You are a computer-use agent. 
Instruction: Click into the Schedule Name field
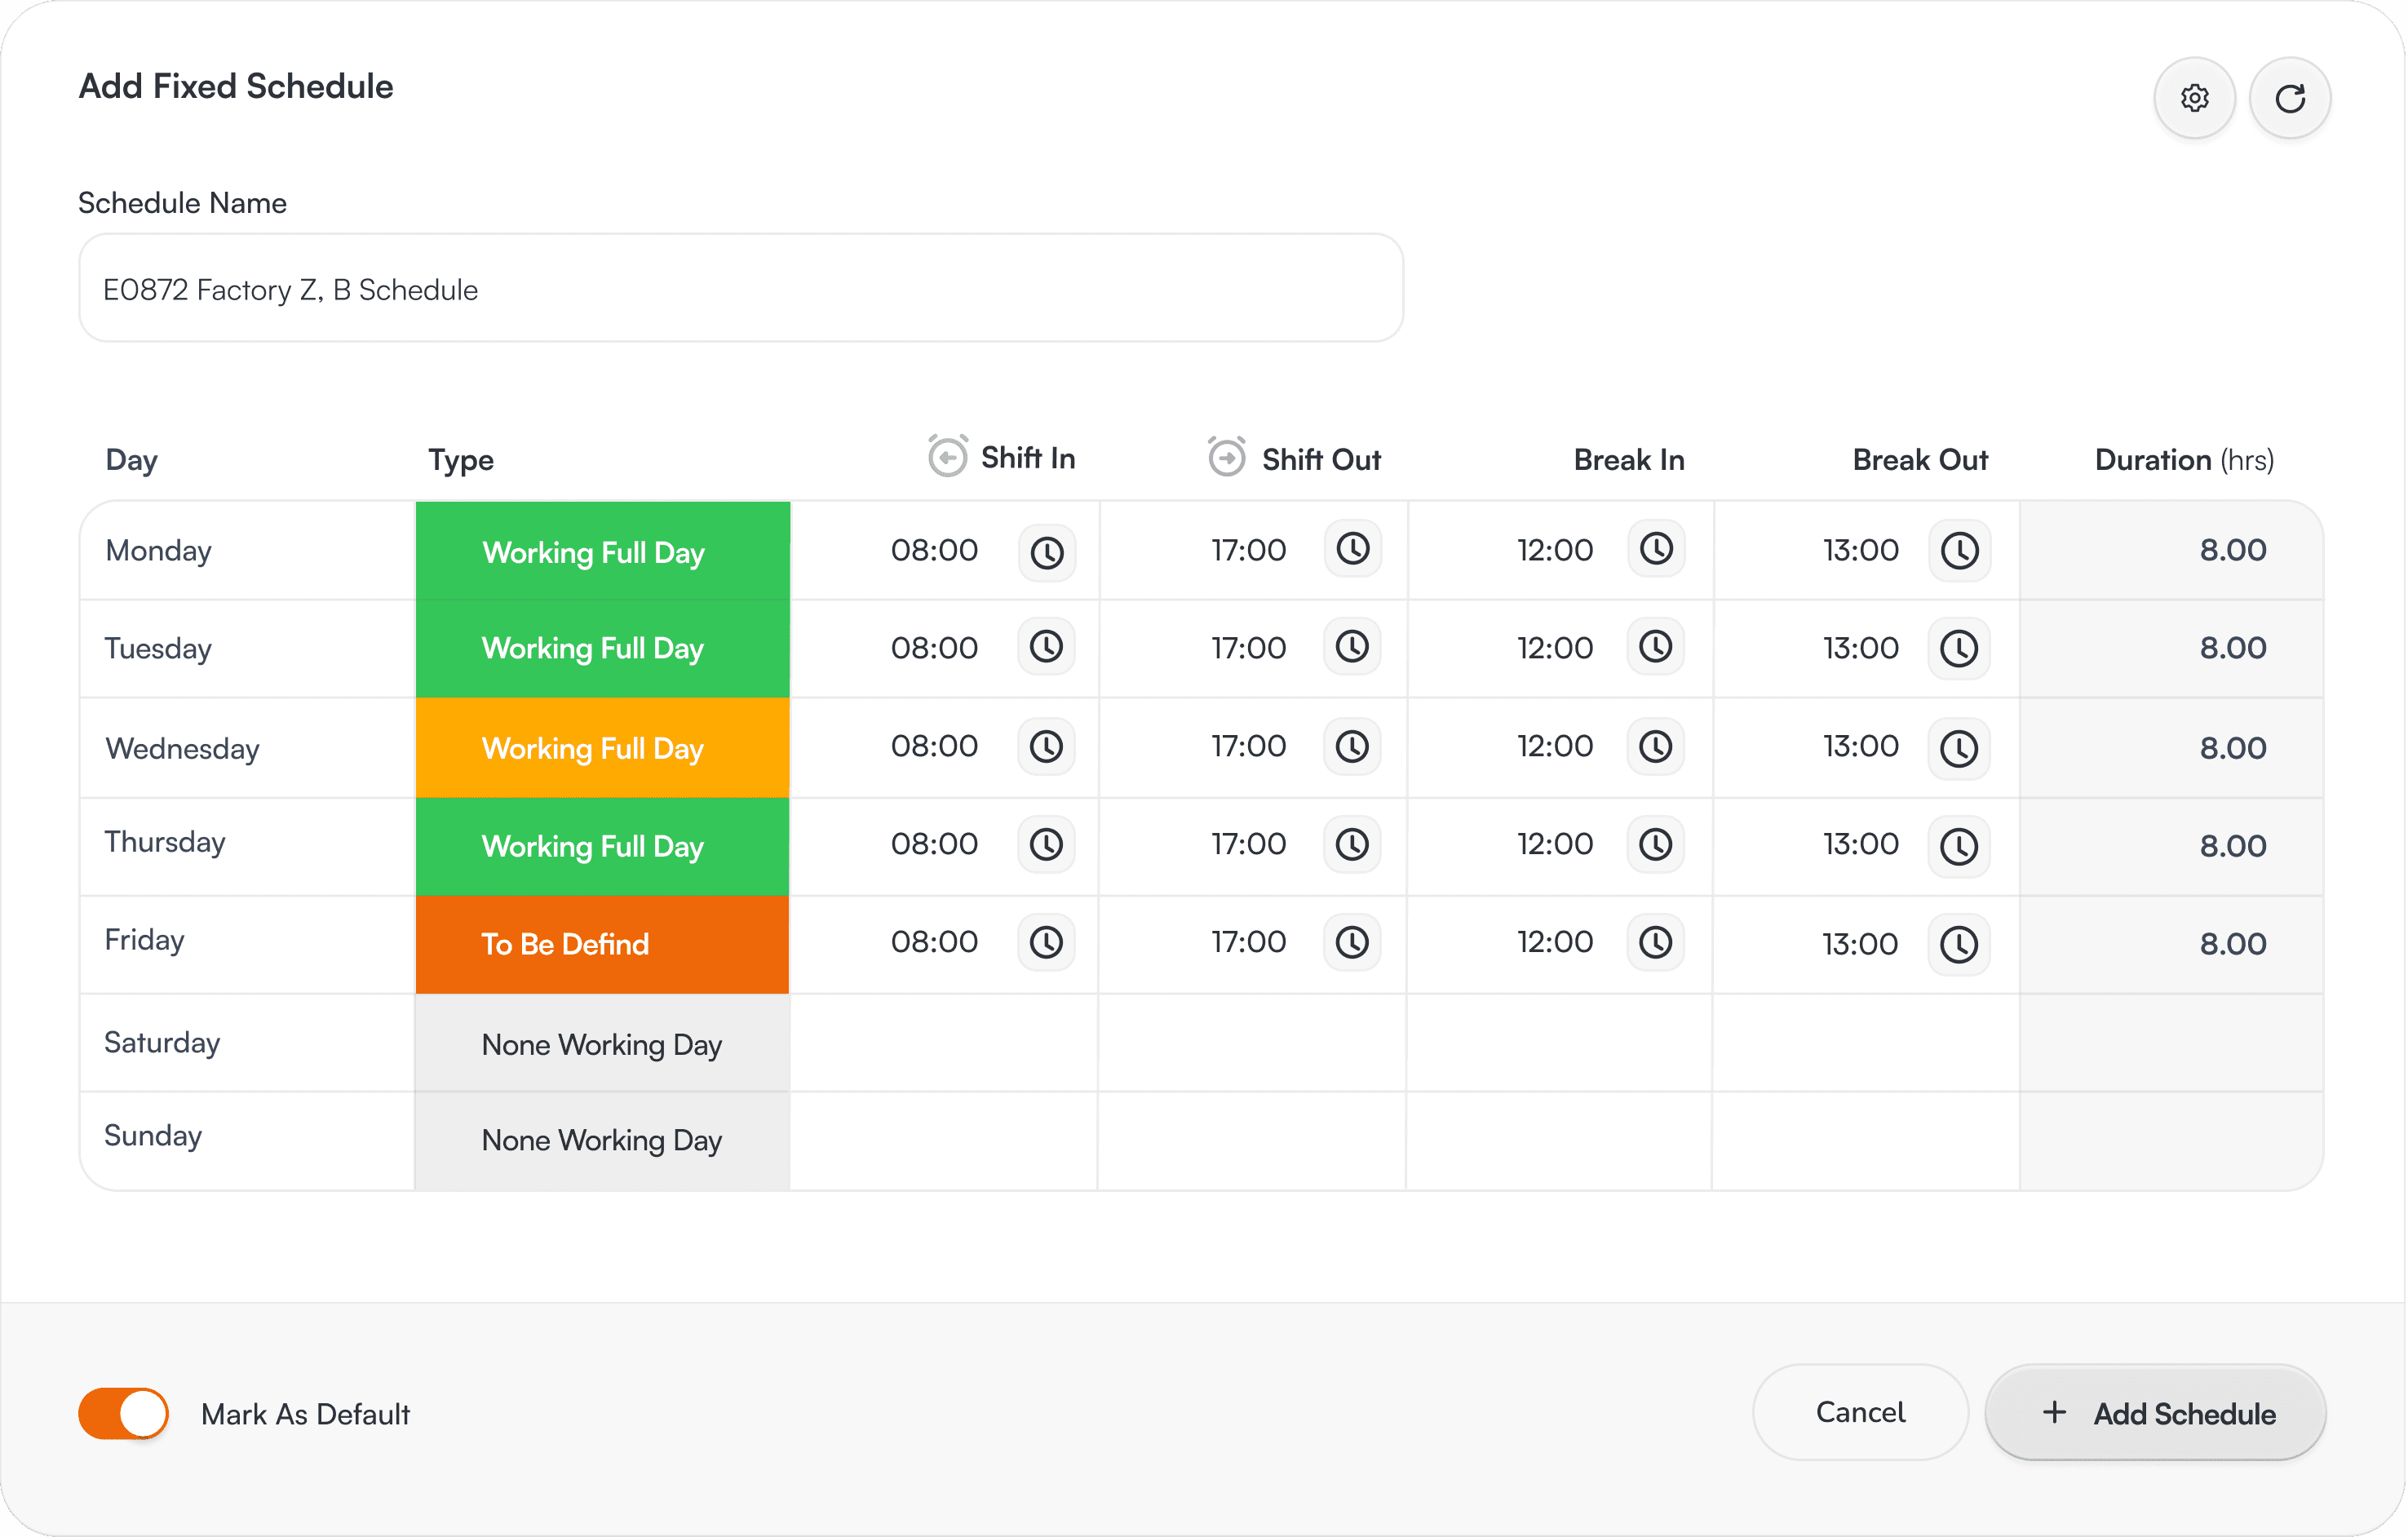[740, 289]
